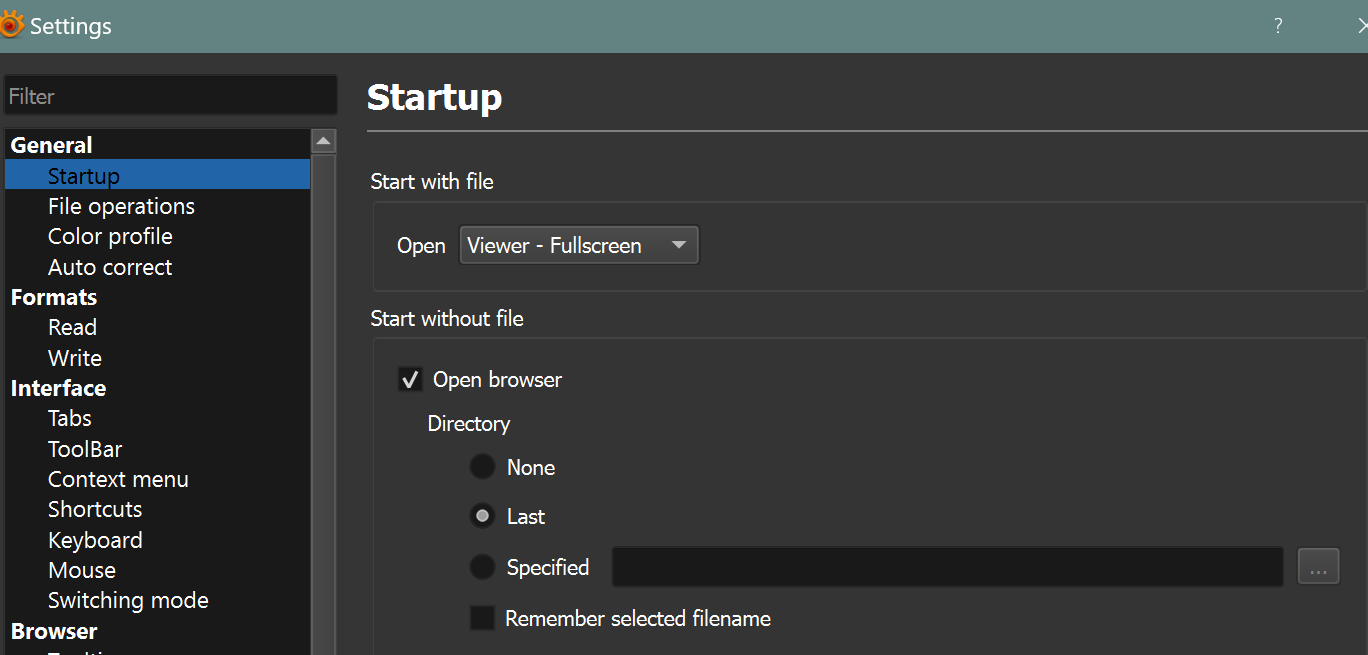Image resolution: width=1368 pixels, height=655 pixels.
Task: Select the Formats category heading
Action: [54, 297]
